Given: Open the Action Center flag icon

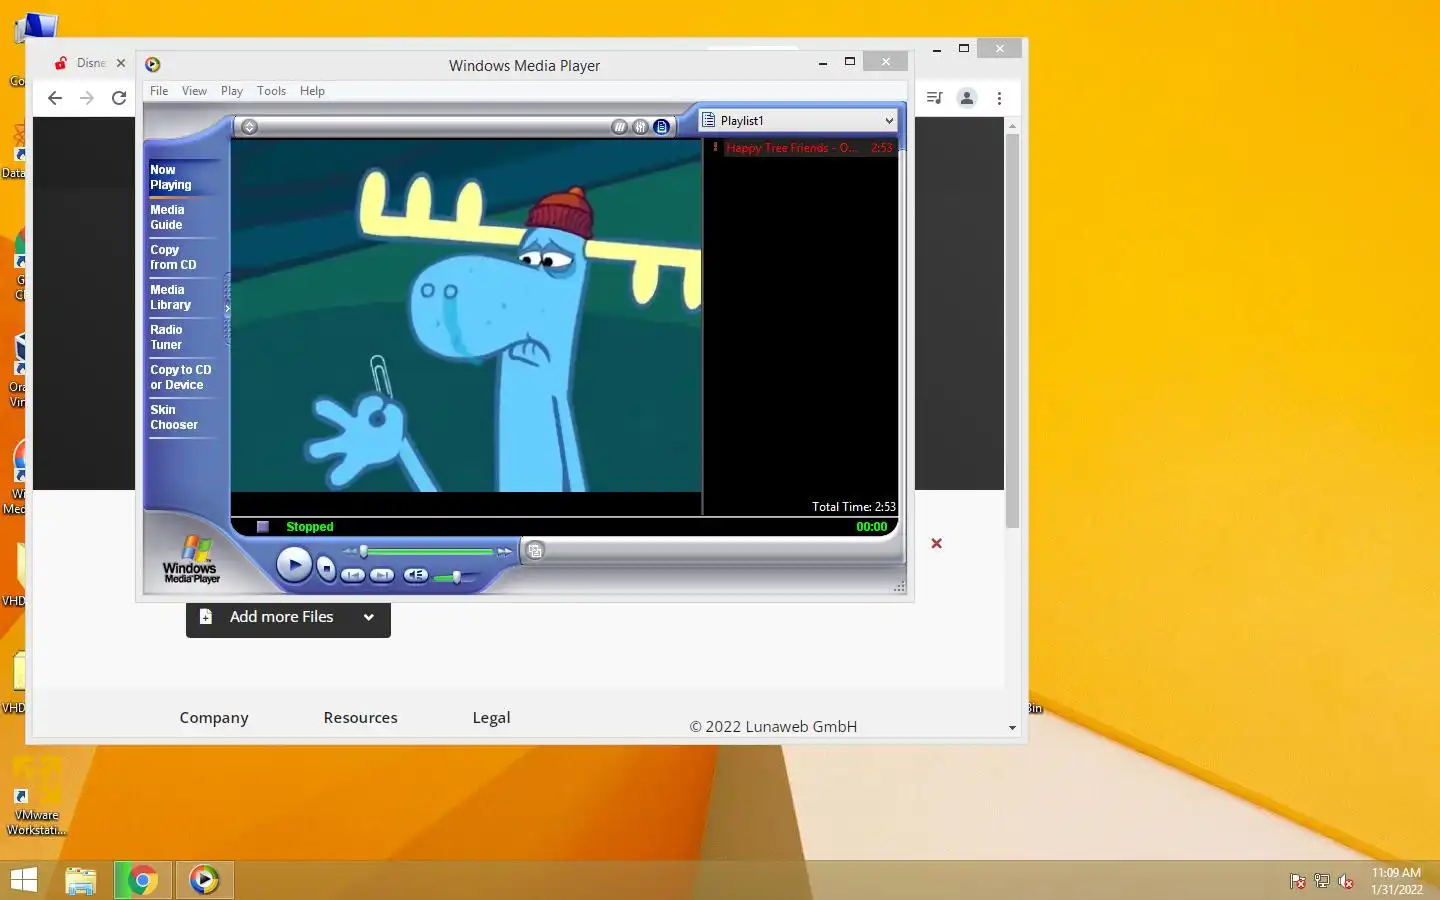Looking at the screenshot, I should pyautogui.click(x=1297, y=881).
